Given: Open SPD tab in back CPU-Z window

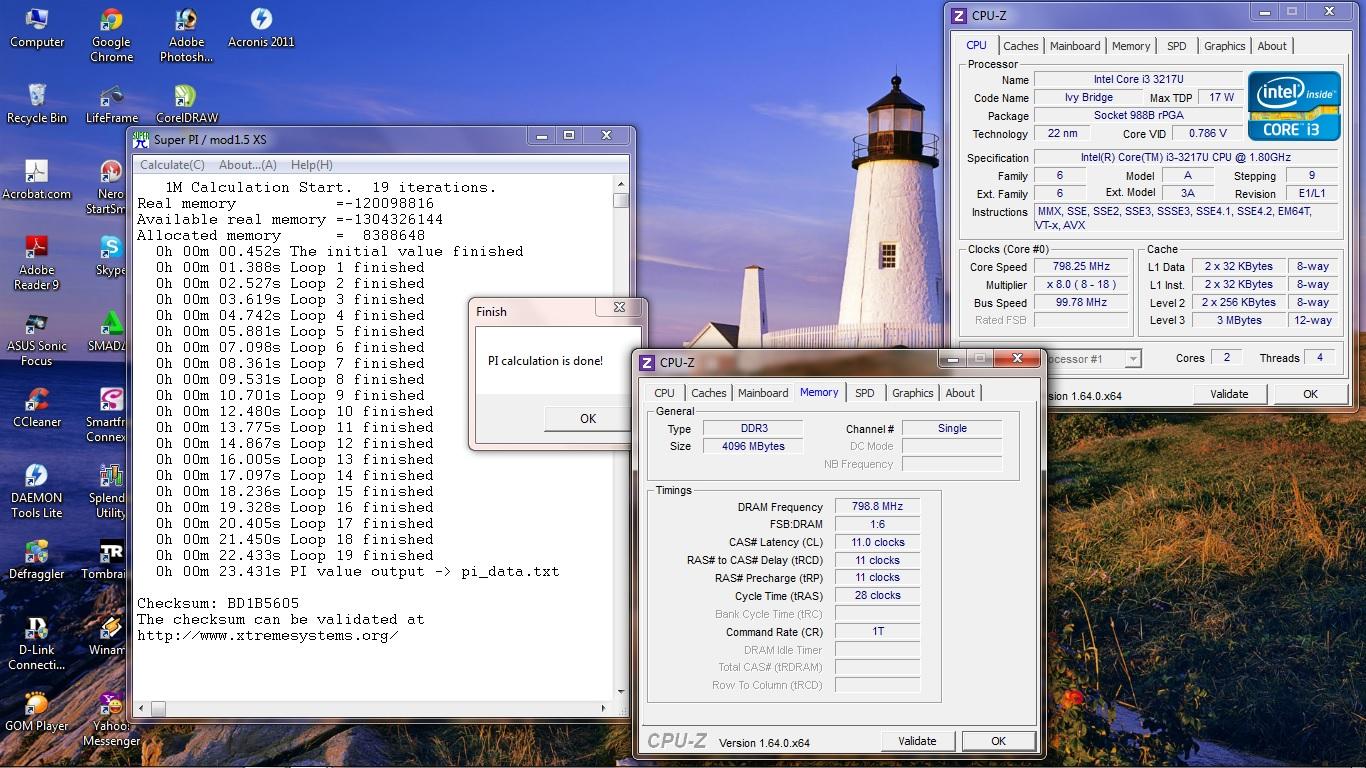Looking at the screenshot, I should [1177, 46].
